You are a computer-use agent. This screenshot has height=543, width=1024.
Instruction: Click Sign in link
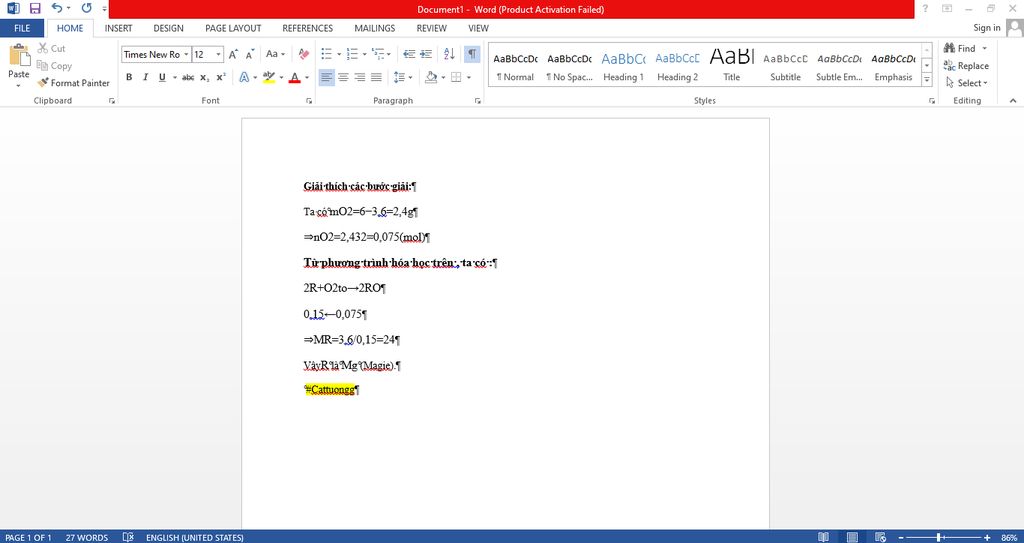click(x=987, y=27)
